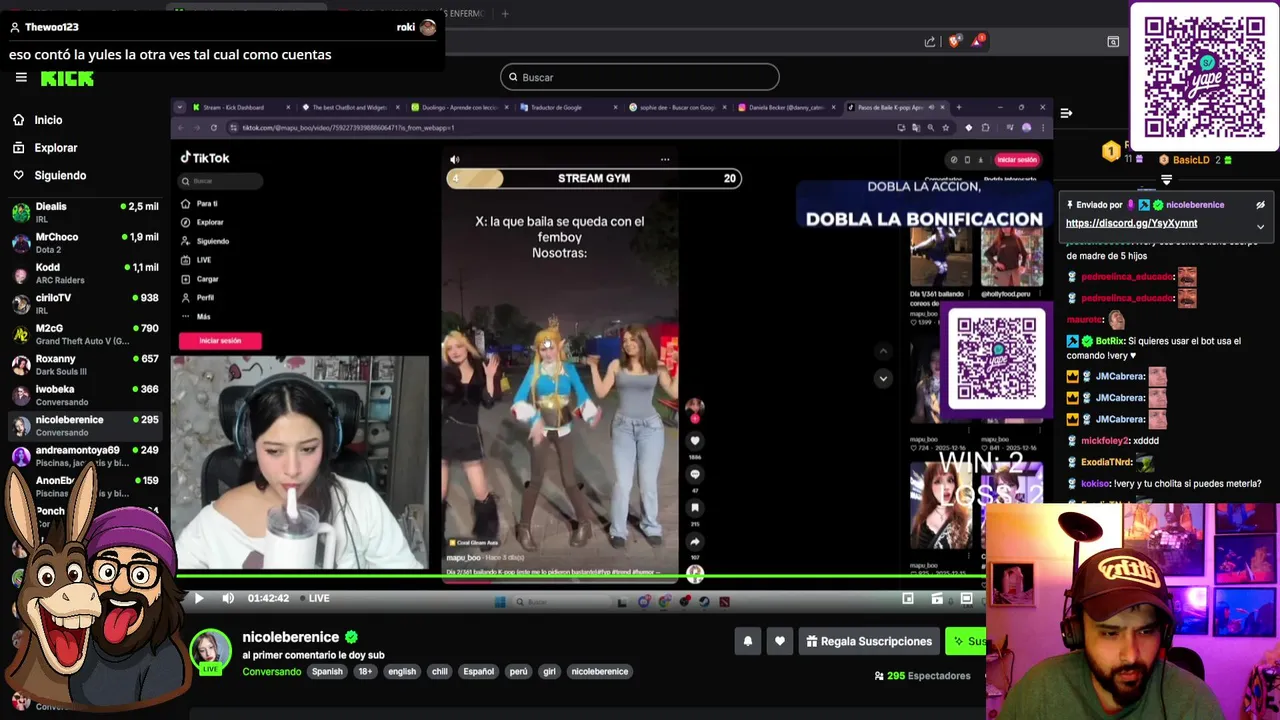Open Cargar in TikTok sidebar

[x=200, y=279]
